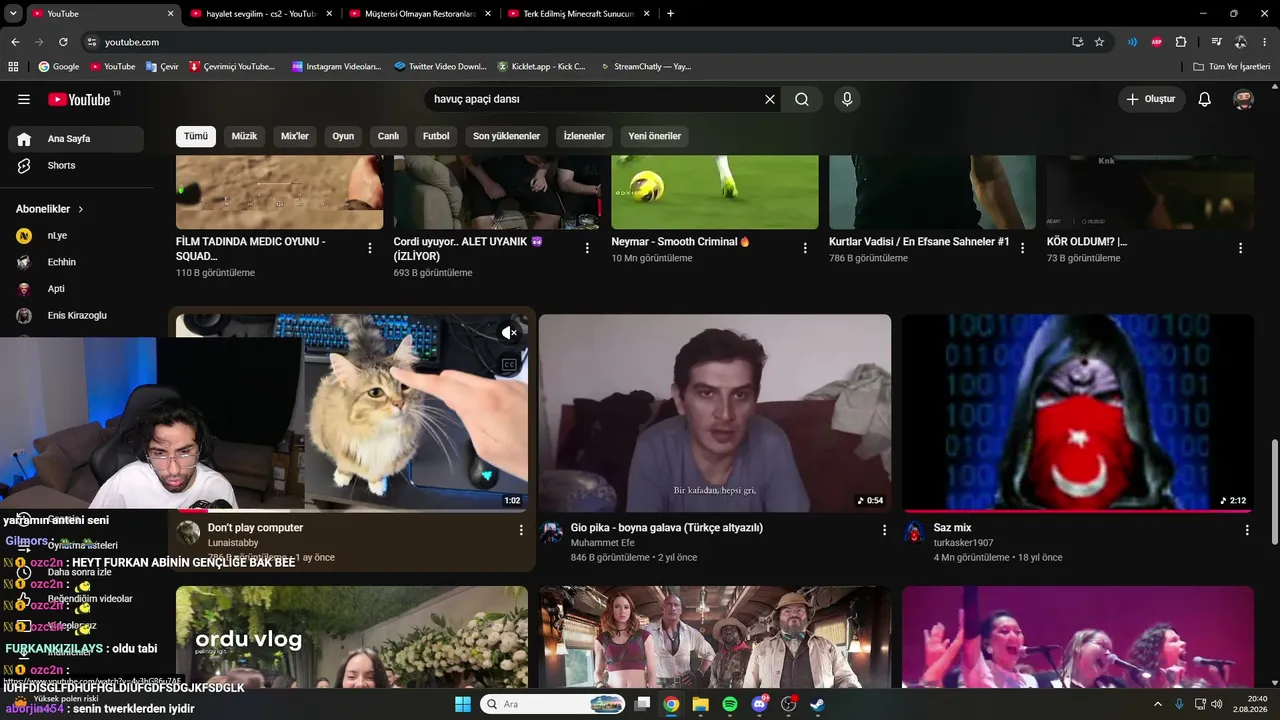The image size is (1280, 720).
Task: Switch to the Terk Edilmiş Minecraft tab
Action: point(579,14)
